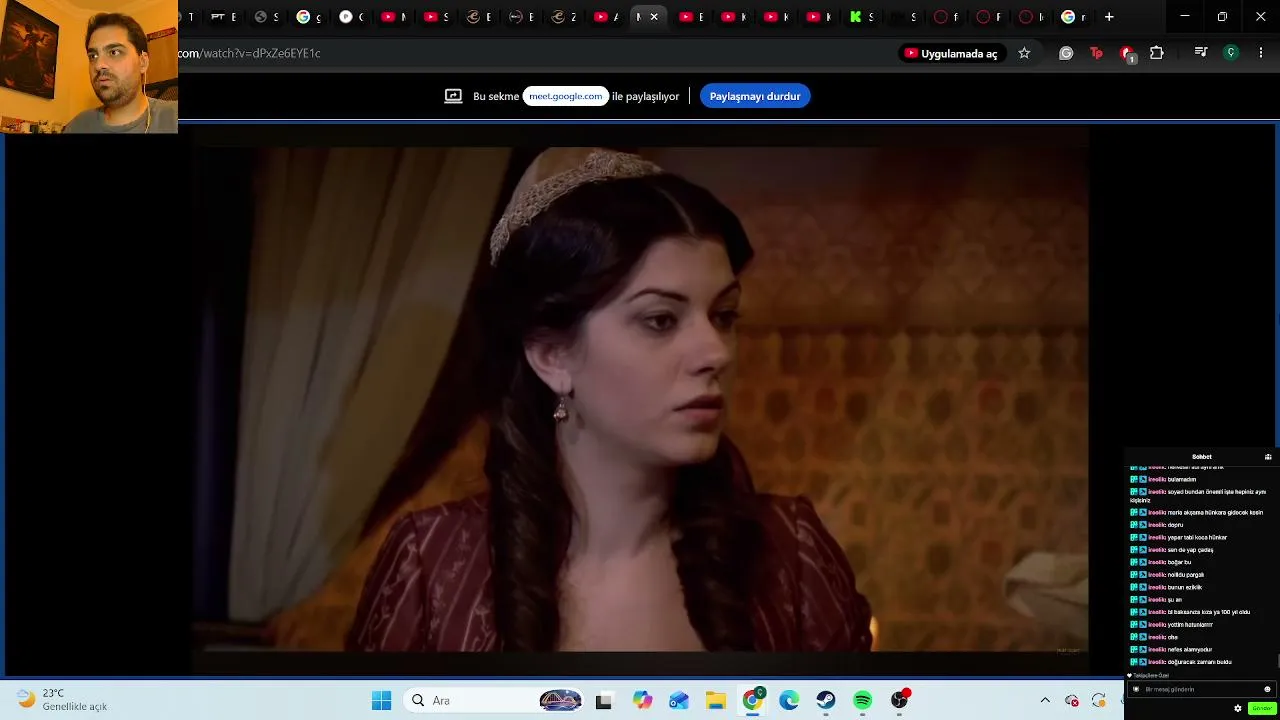Stop sharing with the Paylaşmayı durdur button
This screenshot has height=720, width=1280.
click(755, 96)
